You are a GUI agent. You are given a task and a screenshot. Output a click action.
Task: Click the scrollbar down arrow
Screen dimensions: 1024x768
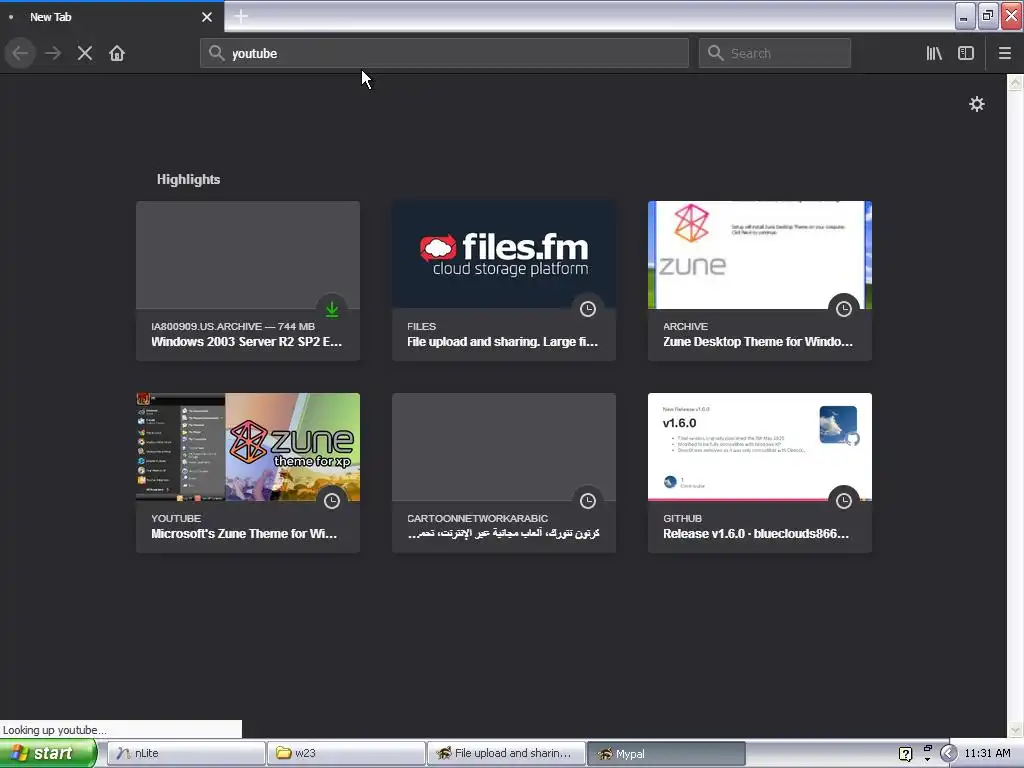(x=1015, y=730)
